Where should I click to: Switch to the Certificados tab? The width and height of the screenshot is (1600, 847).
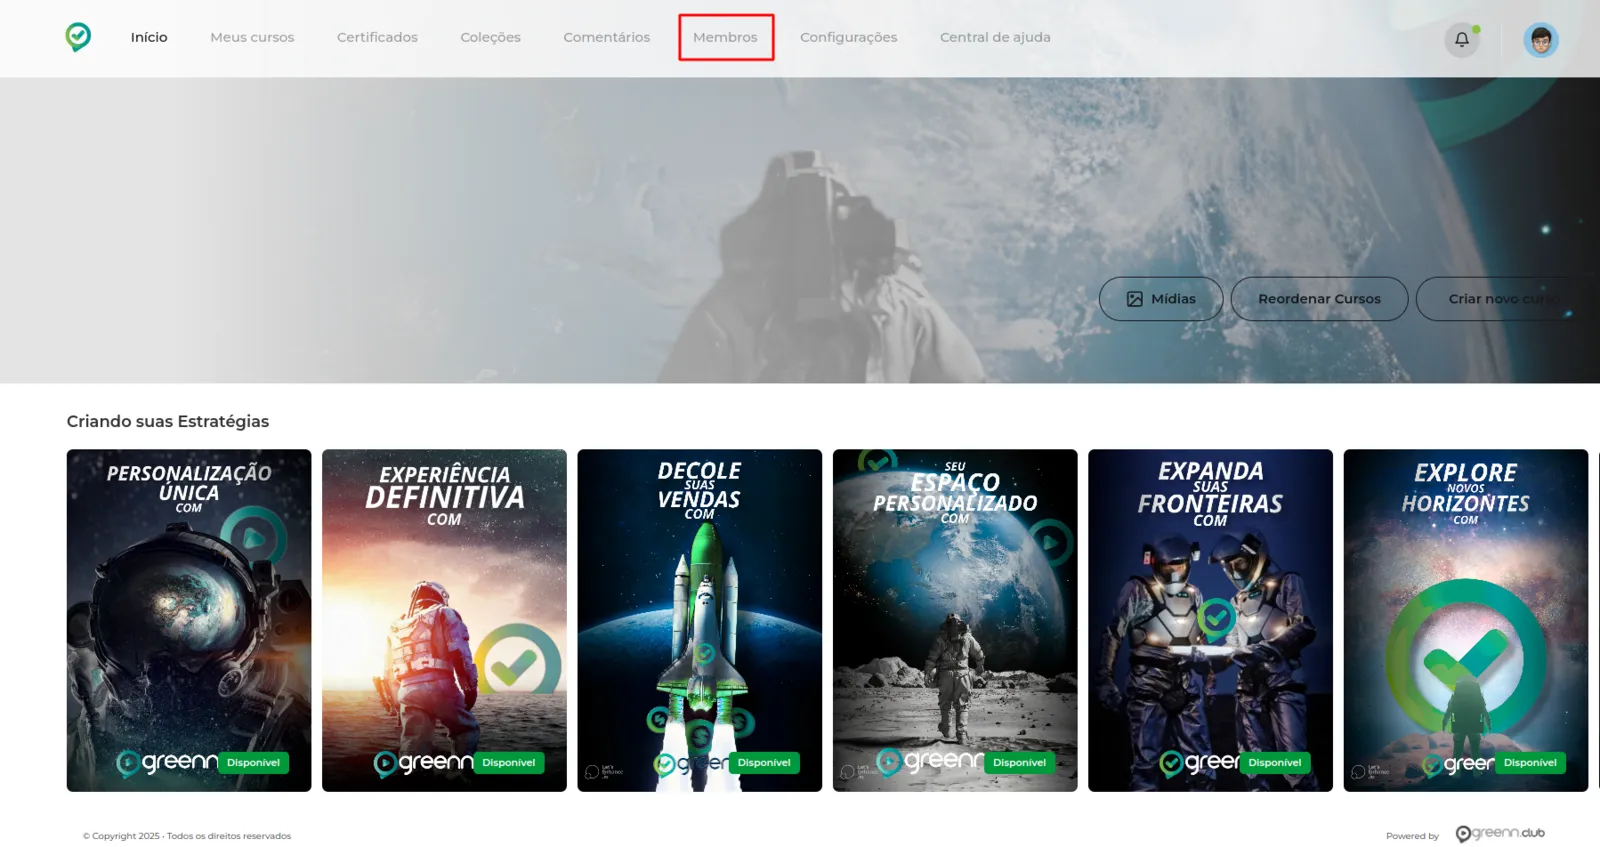377,37
